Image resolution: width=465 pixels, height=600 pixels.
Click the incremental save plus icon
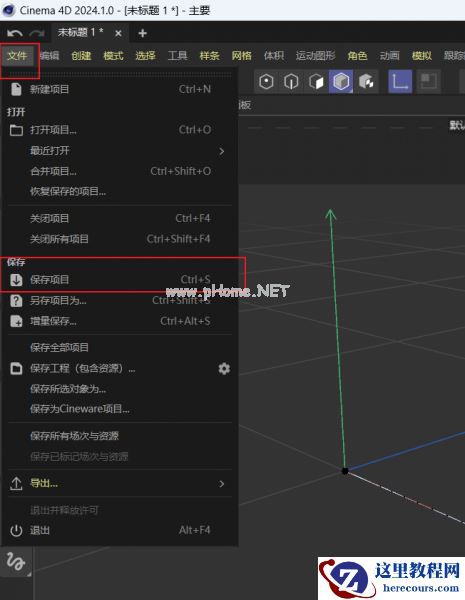coord(16,321)
